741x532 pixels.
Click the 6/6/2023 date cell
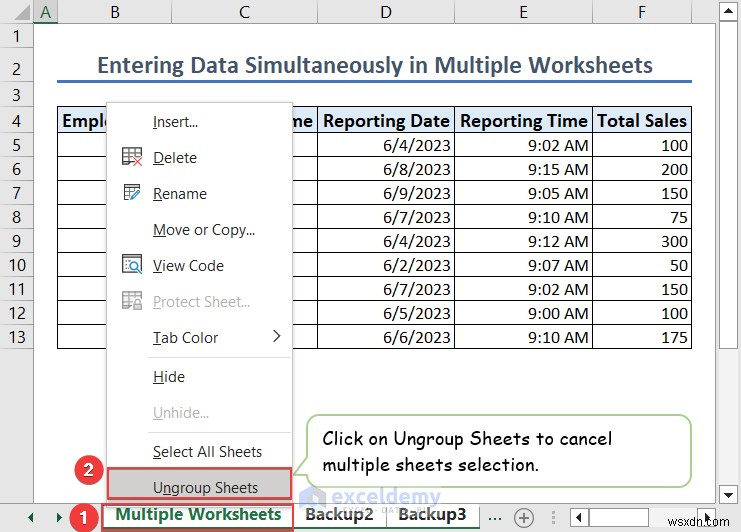point(386,337)
